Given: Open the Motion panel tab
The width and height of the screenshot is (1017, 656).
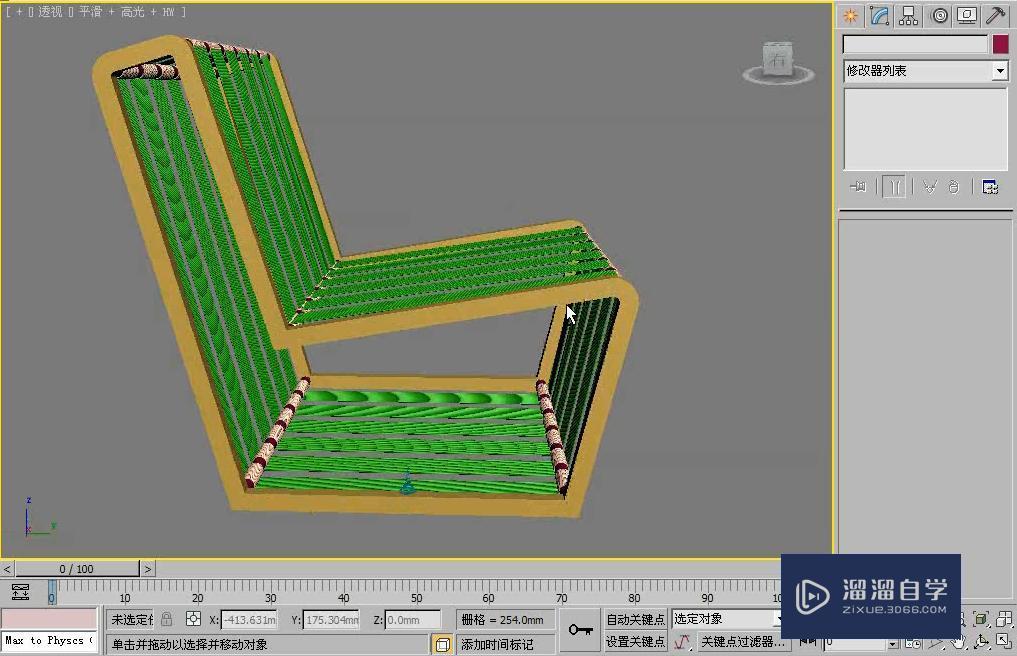Looking at the screenshot, I should coord(939,16).
